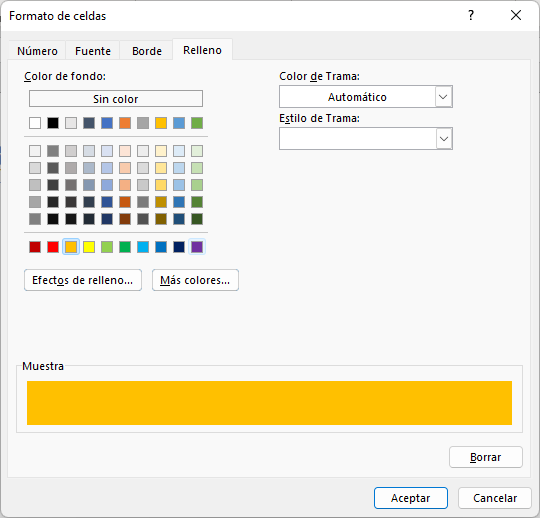Viewport: 540px width, 518px height.
Task: Pick the red swatch in standard colors row
Action: click(53, 247)
